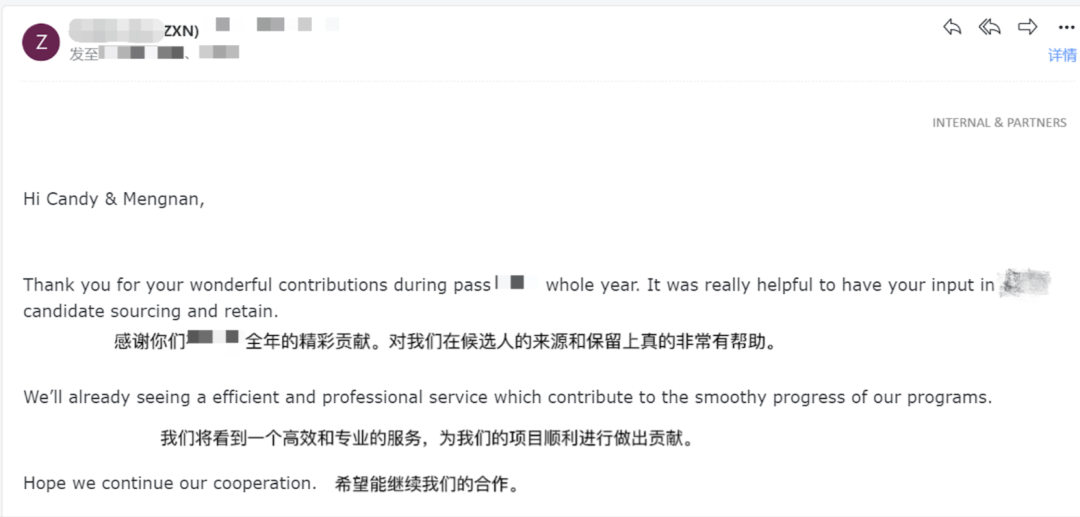Click the Chinese line starting 我们将看到
Image resolution: width=1080 pixels, height=517 pixels.
[x=427, y=438]
